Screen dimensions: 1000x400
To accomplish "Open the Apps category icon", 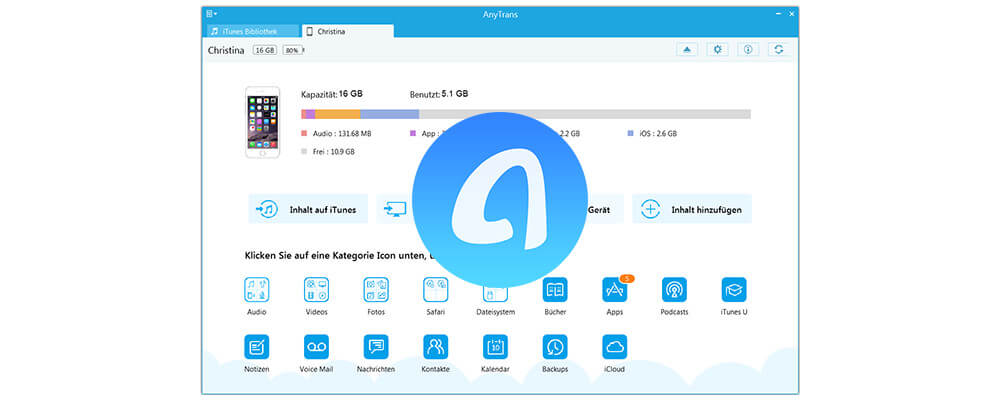I will coord(615,290).
